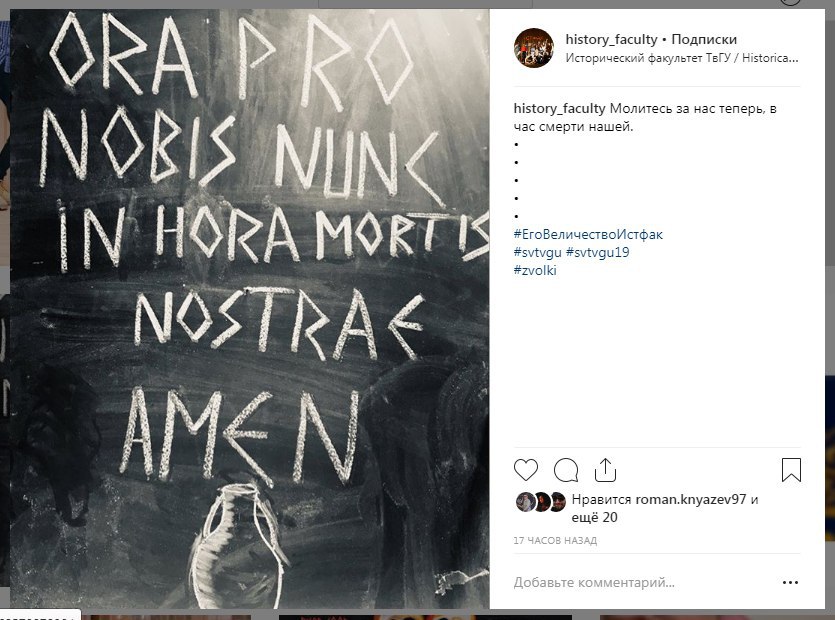Open the 17 часов назад timestamp
This screenshot has width=835, height=620.
(x=555, y=541)
